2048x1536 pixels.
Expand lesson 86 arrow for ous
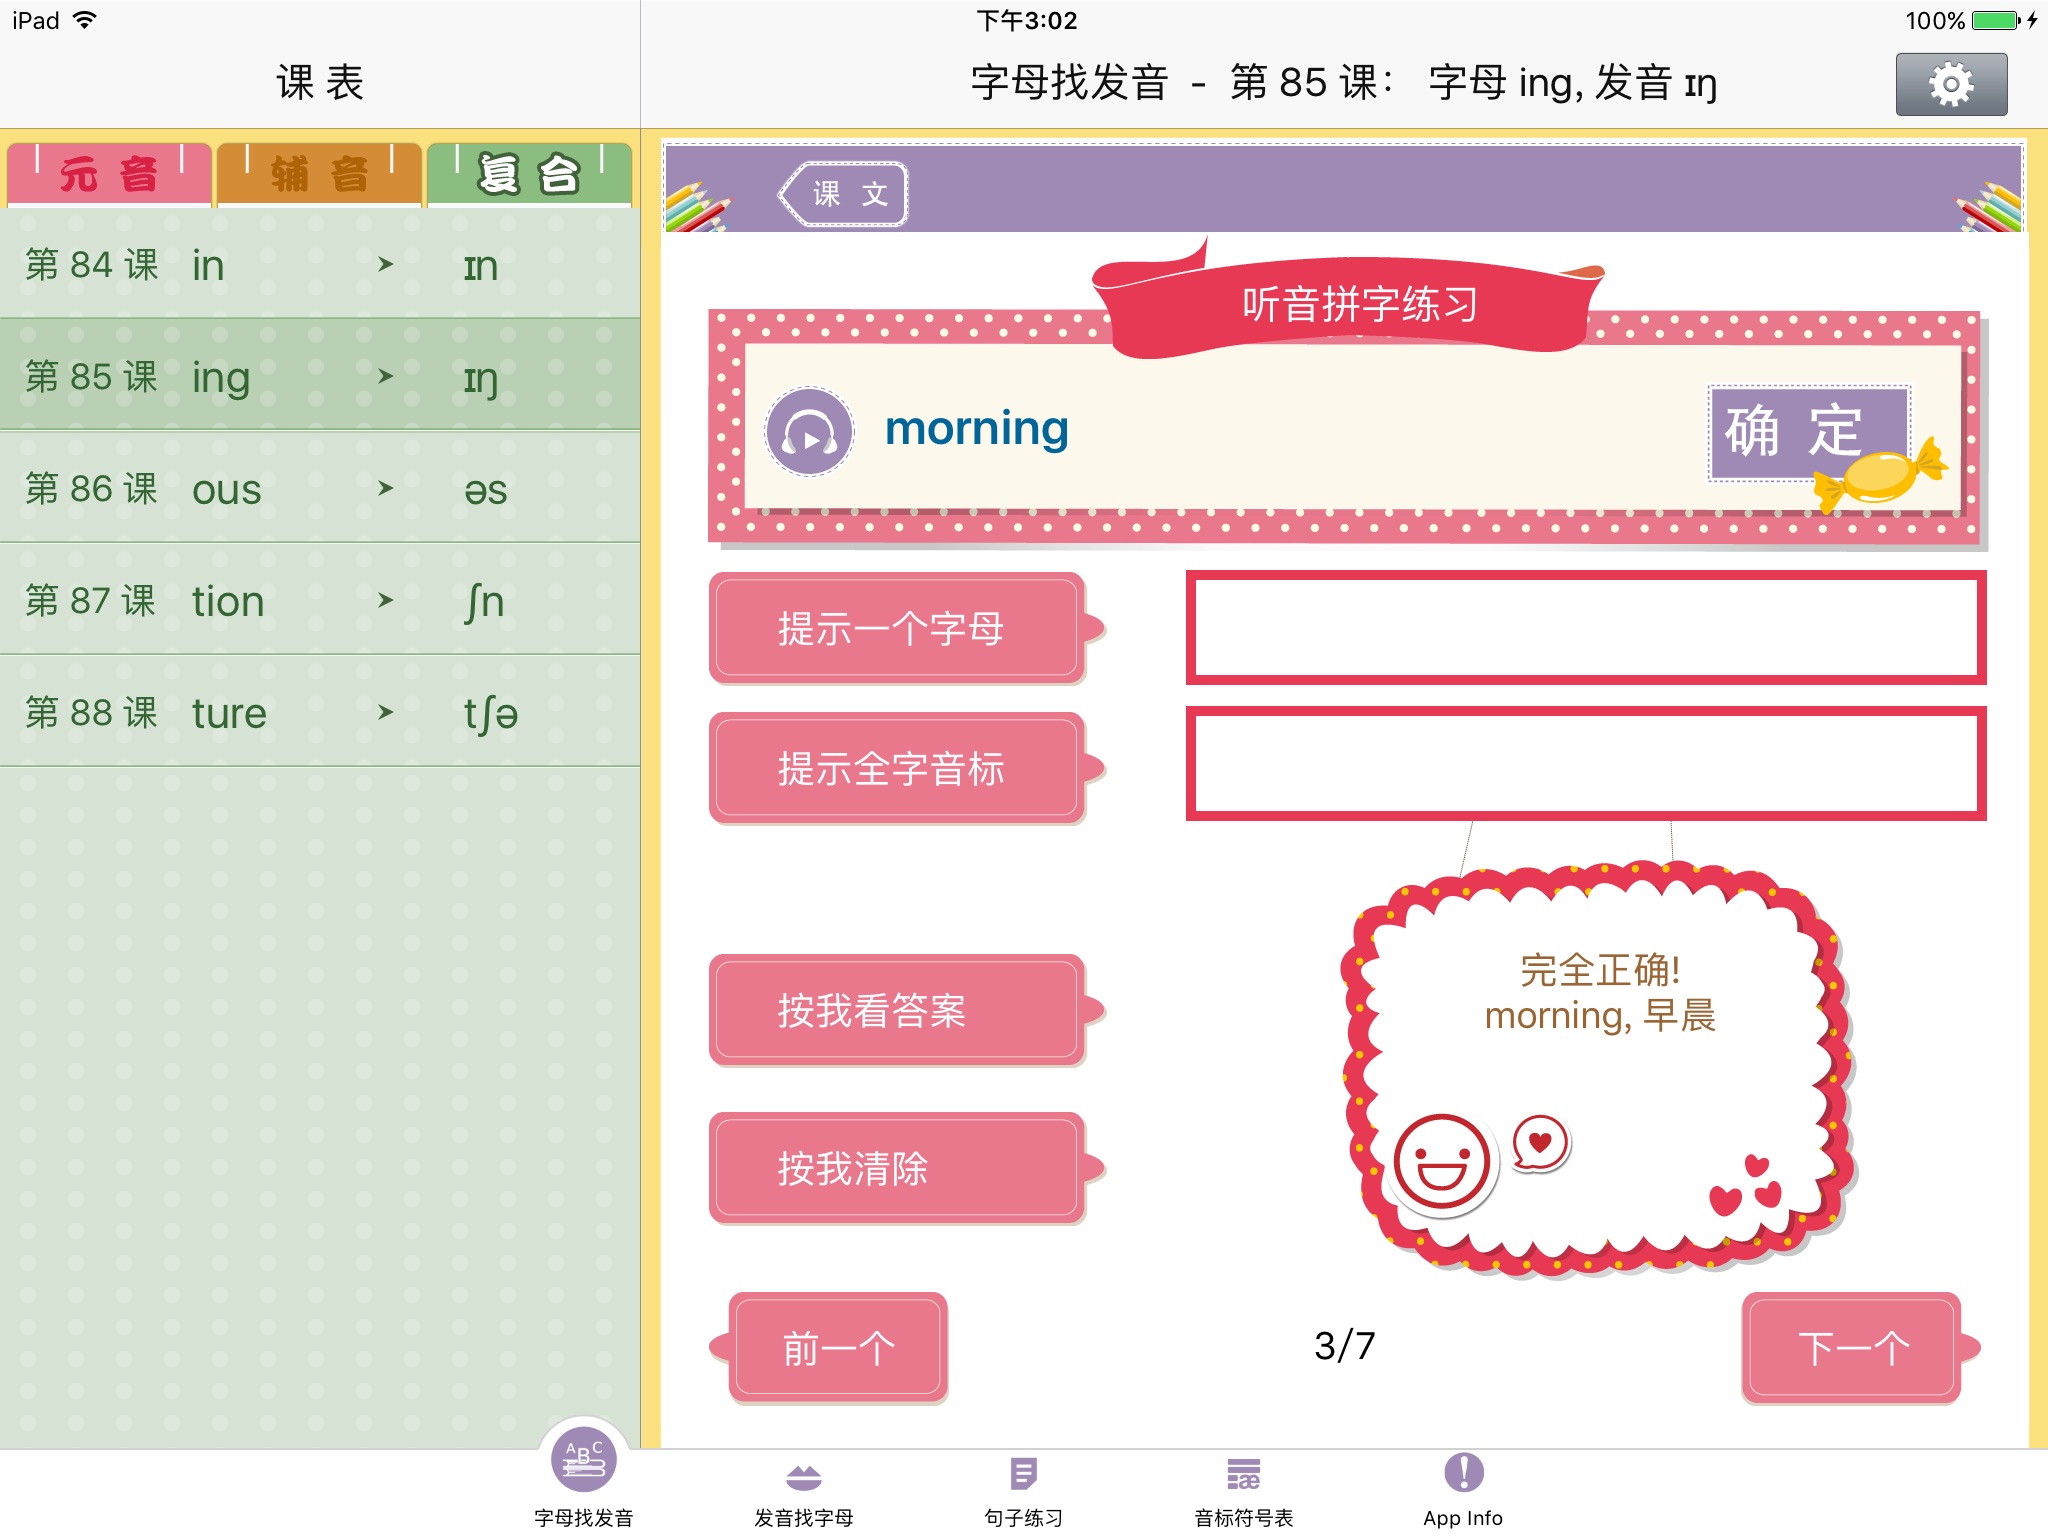coord(385,489)
